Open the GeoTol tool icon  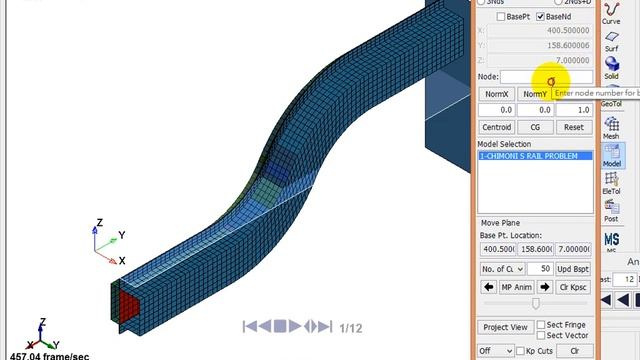[x=611, y=97]
